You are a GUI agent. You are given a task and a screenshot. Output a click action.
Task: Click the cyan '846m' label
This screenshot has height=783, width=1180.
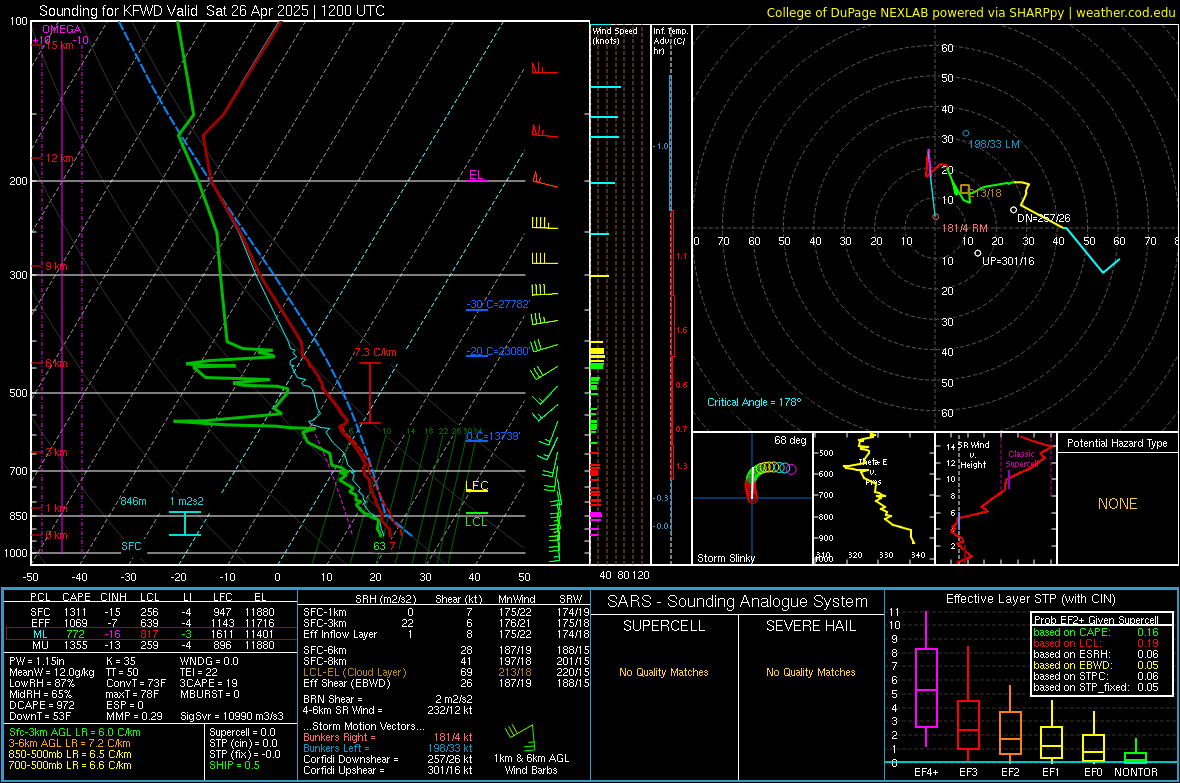click(133, 501)
